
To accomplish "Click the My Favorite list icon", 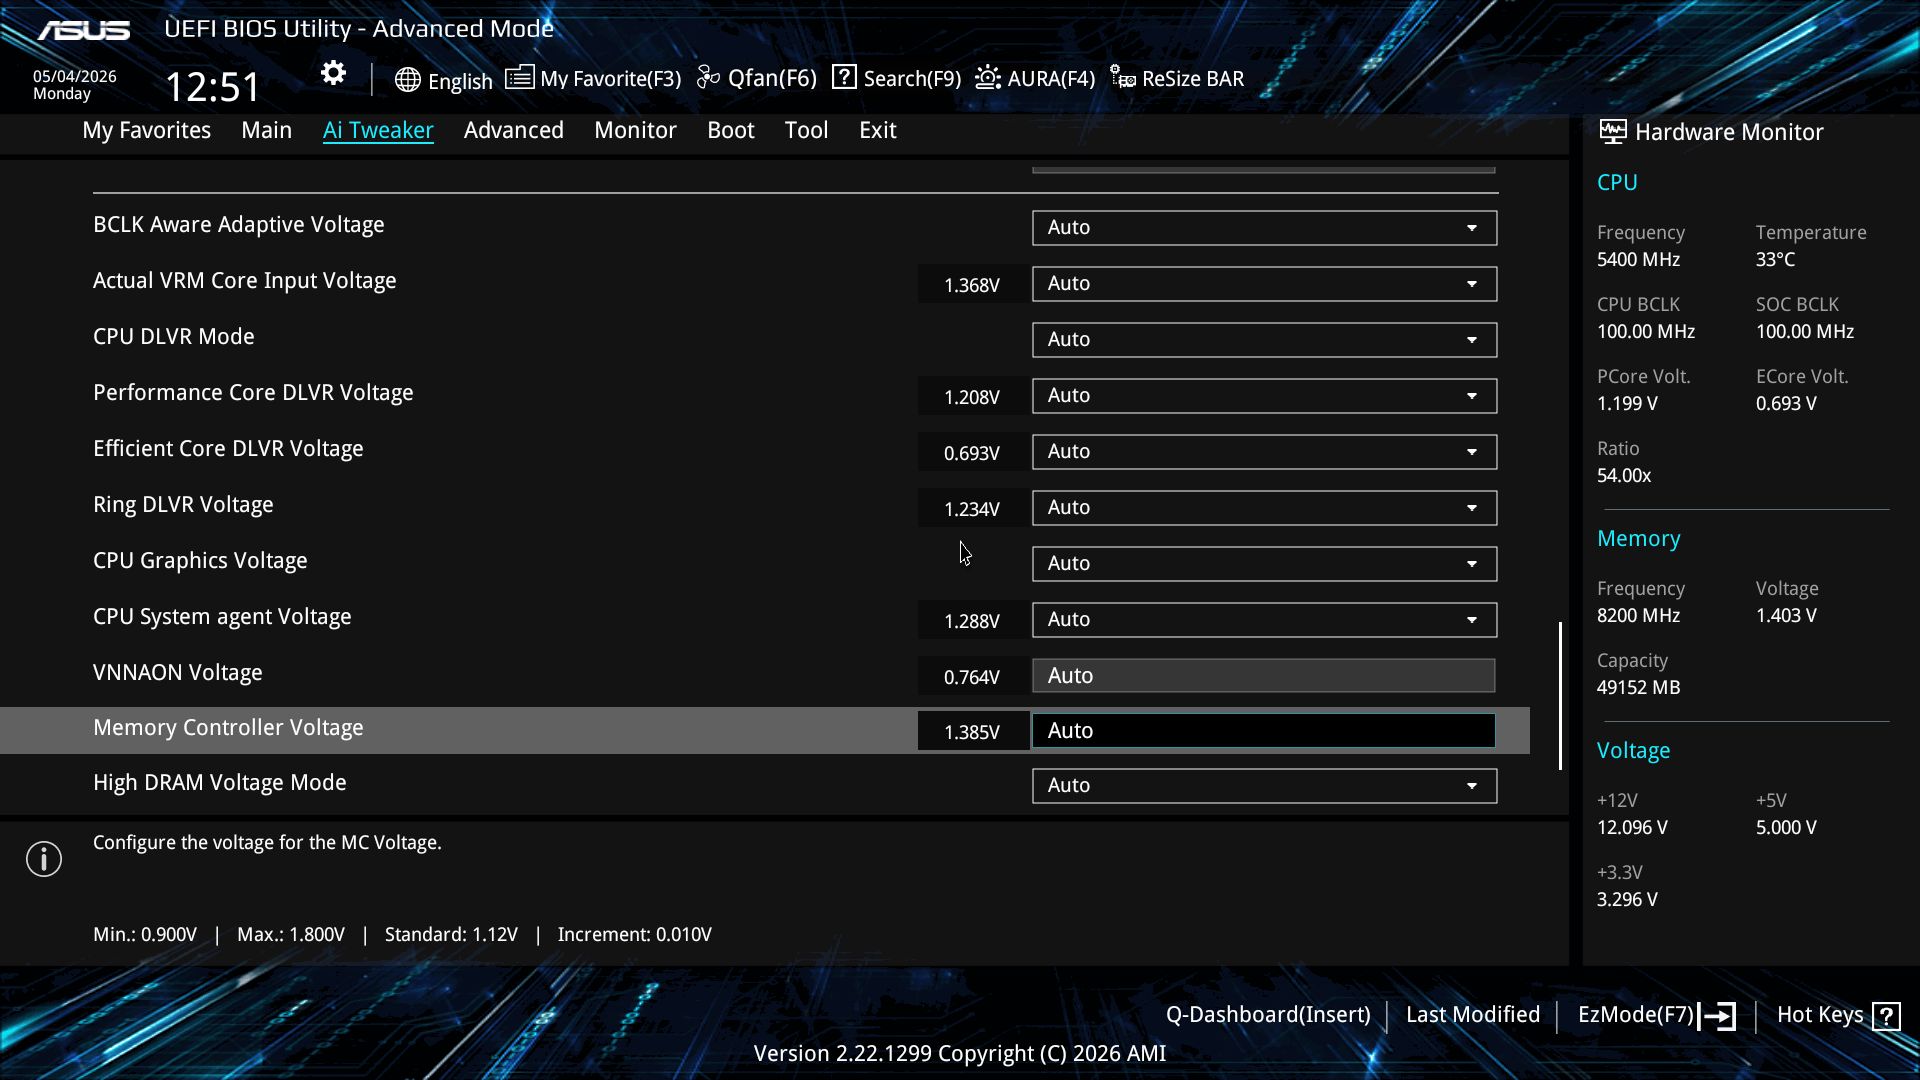I will (519, 77).
